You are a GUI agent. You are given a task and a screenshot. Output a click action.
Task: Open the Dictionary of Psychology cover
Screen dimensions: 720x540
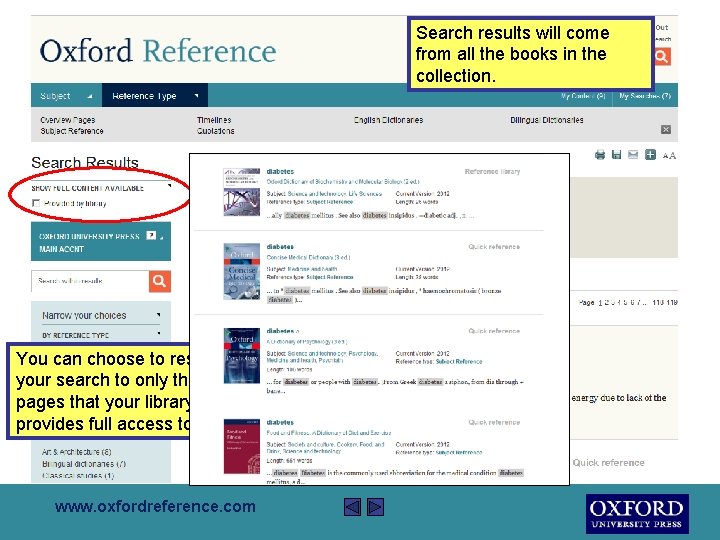tap(242, 356)
